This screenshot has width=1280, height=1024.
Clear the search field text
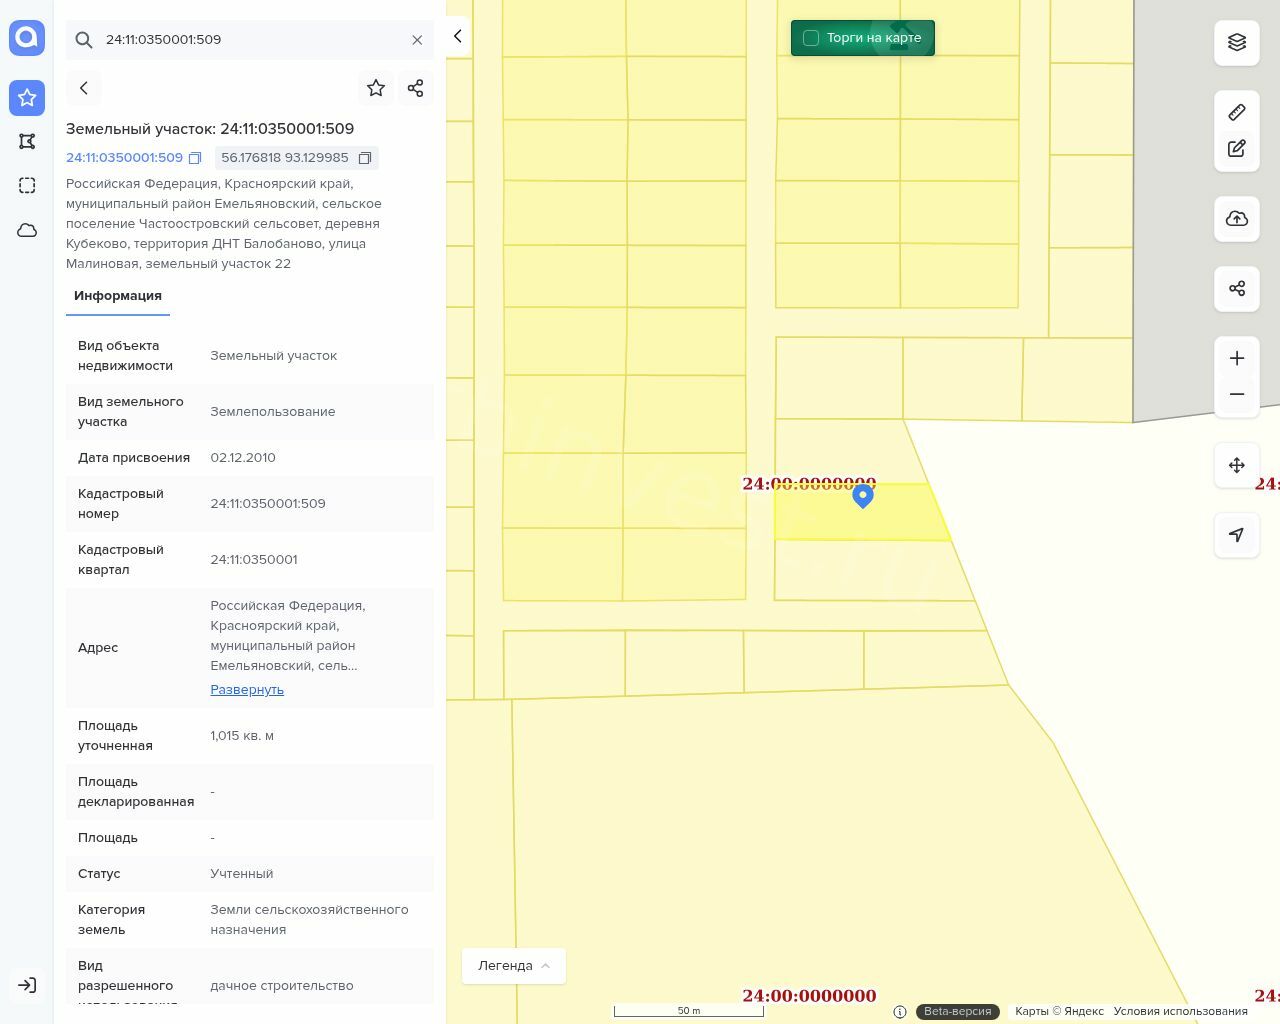pos(417,40)
